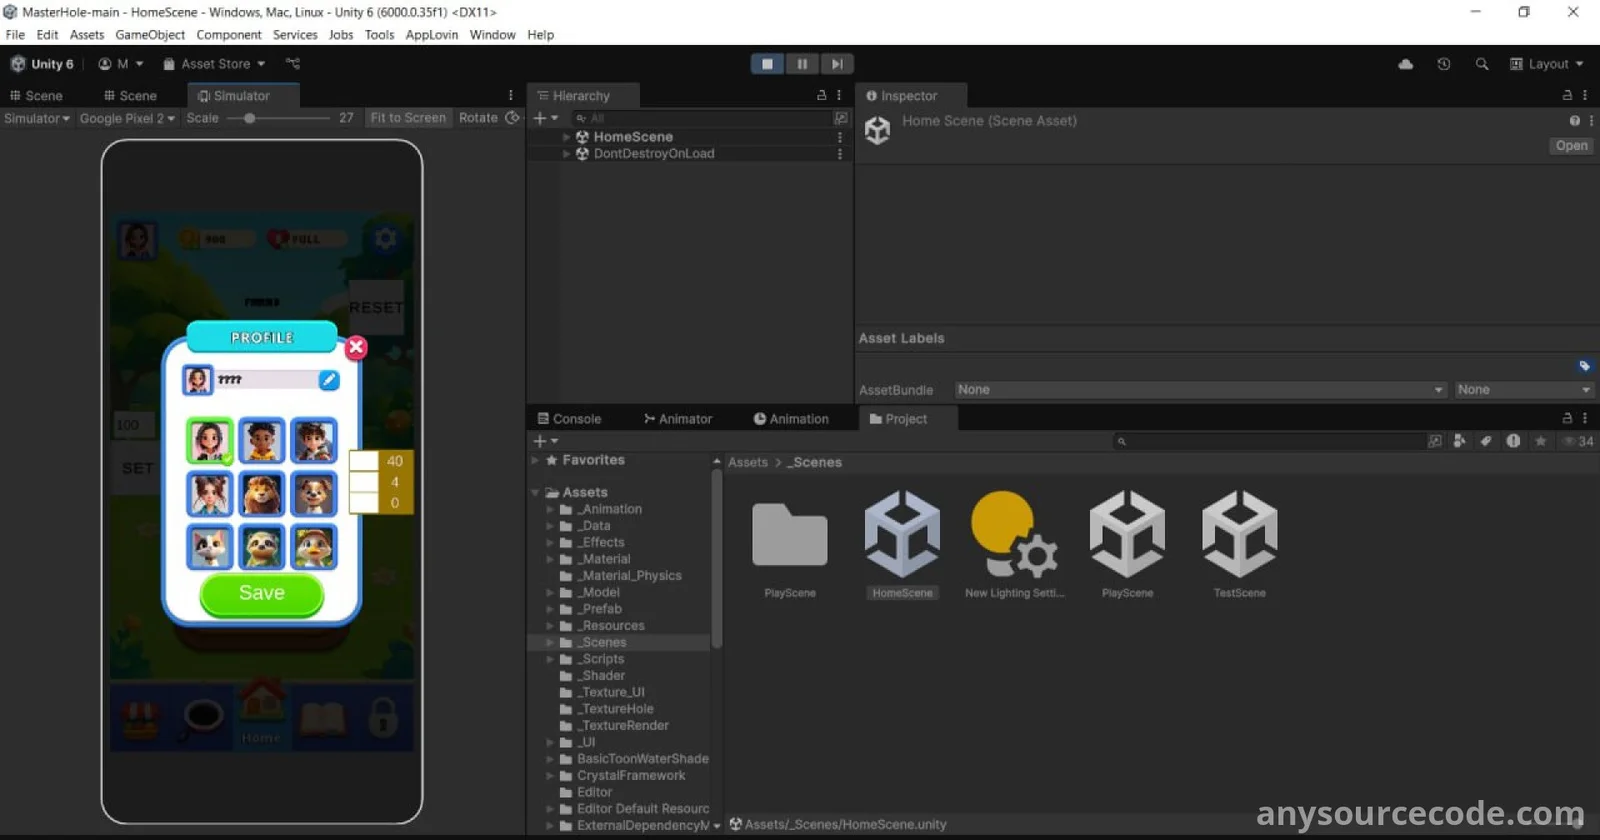Open the GameObject menu
1600x840 pixels.
pos(150,35)
